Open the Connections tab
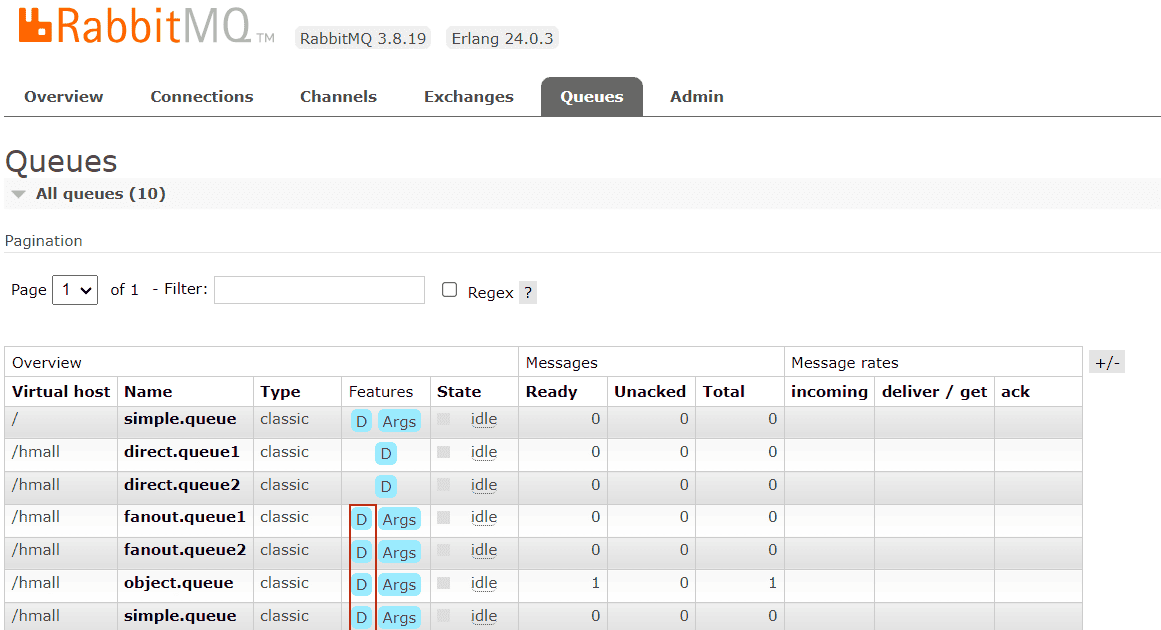The width and height of the screenshot is (1161, 630). coord(202,97)
